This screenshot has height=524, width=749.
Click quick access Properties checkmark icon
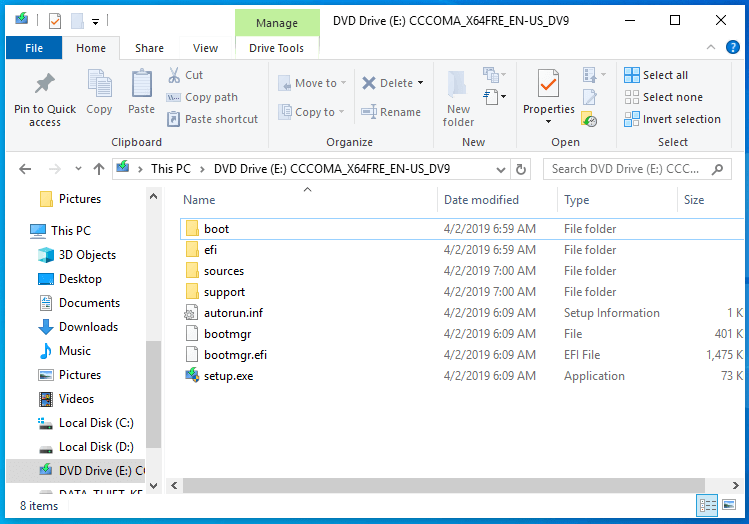55,21
